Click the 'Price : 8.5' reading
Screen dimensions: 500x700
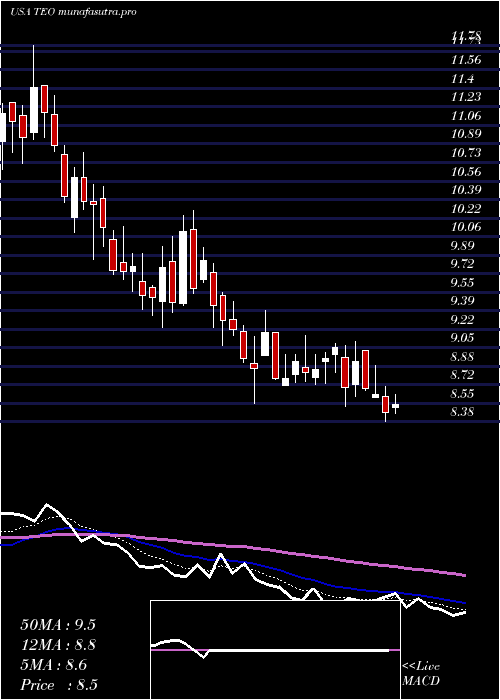pyautogui.click(x=59, y=685)
